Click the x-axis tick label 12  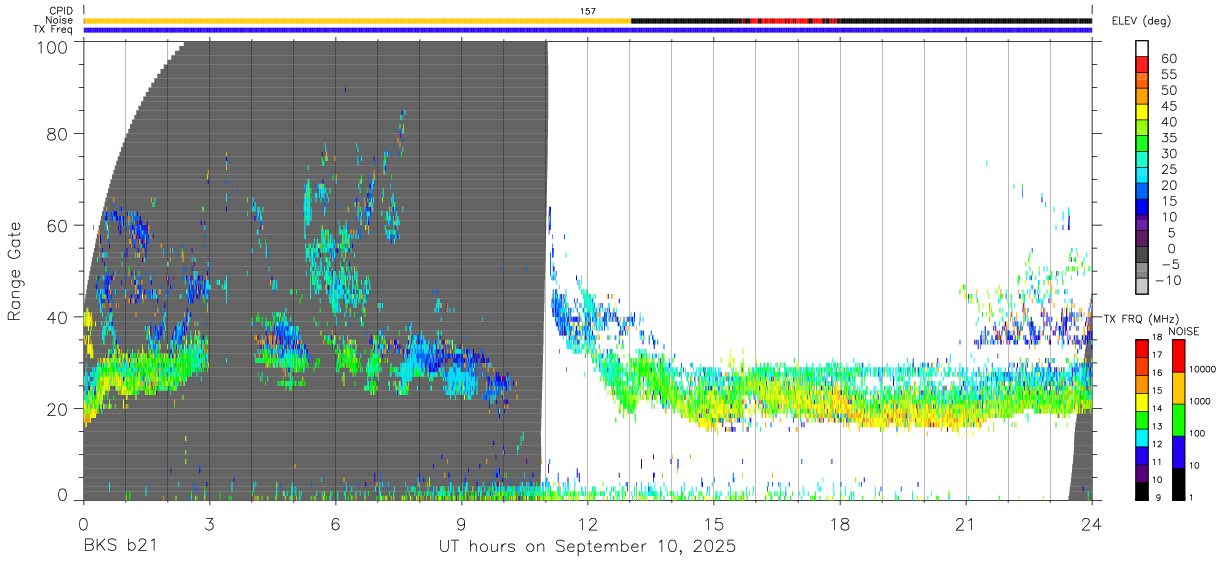(588, 523)
